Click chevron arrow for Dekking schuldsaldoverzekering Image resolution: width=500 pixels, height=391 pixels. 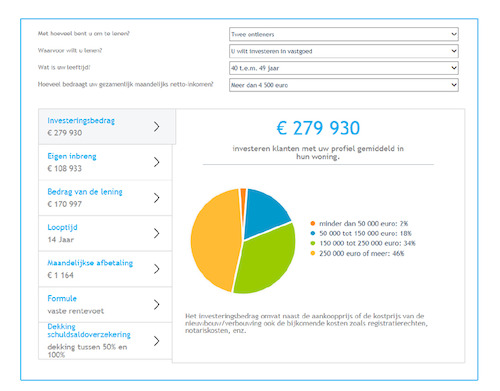point(156,341)
